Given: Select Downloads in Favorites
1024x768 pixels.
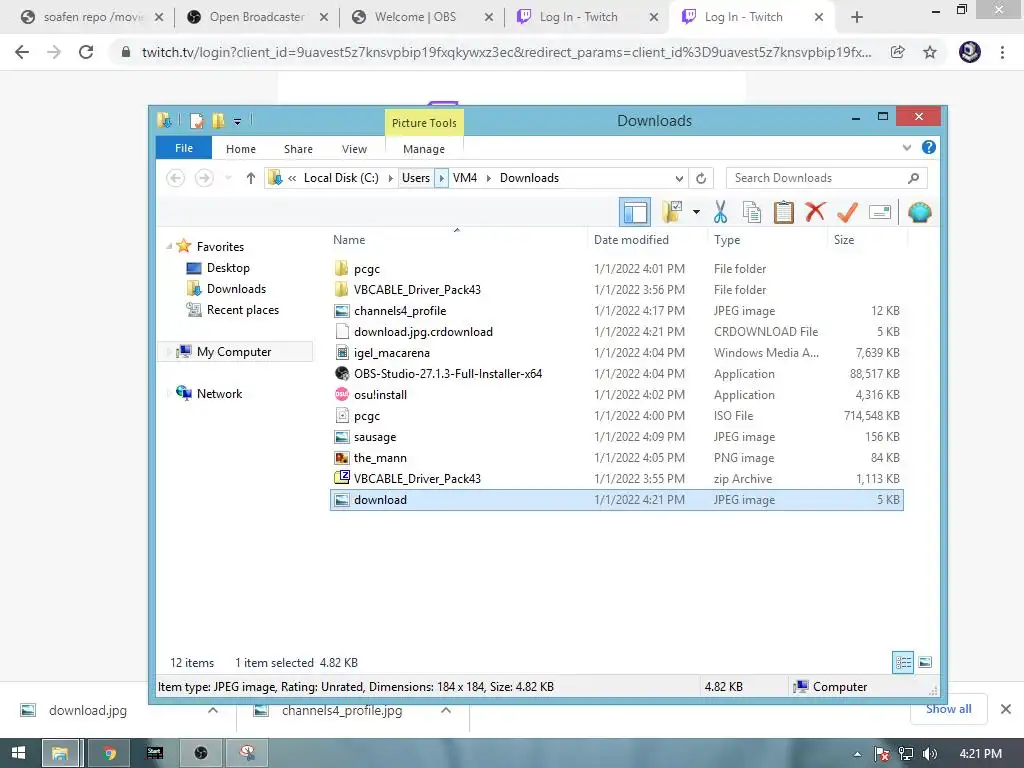Looking at the screenshot, I should point(236,289).
